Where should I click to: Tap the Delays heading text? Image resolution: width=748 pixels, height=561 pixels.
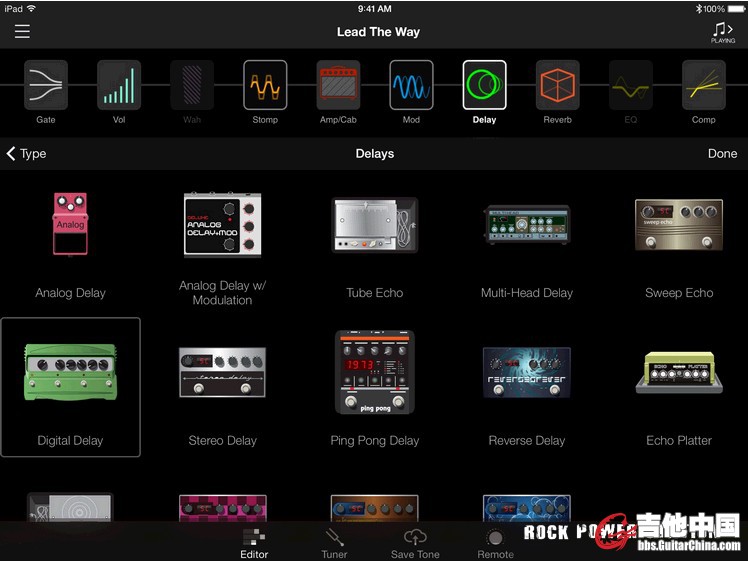point(375,154)
